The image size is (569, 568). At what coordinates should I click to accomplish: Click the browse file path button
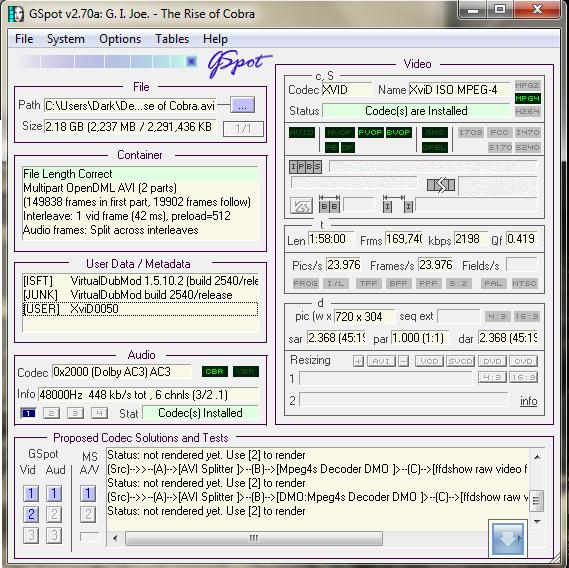pos(242,106)
